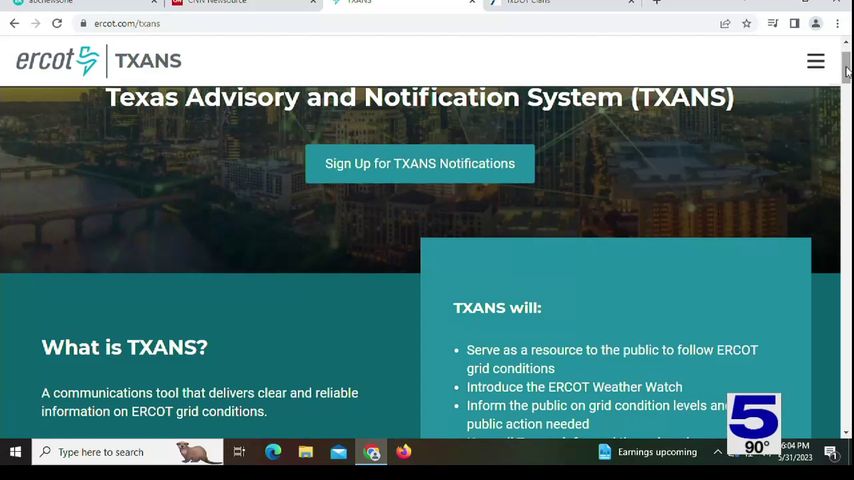Screen dimensions: 854x480
Task: Open Chrome's three-dot menu
Action: pyautogui.click(x=838, y=23)
